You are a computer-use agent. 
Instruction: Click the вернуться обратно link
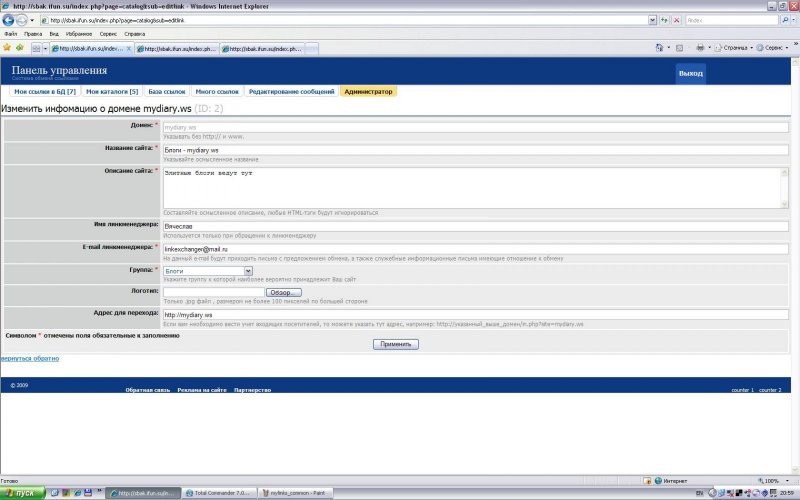22,358
